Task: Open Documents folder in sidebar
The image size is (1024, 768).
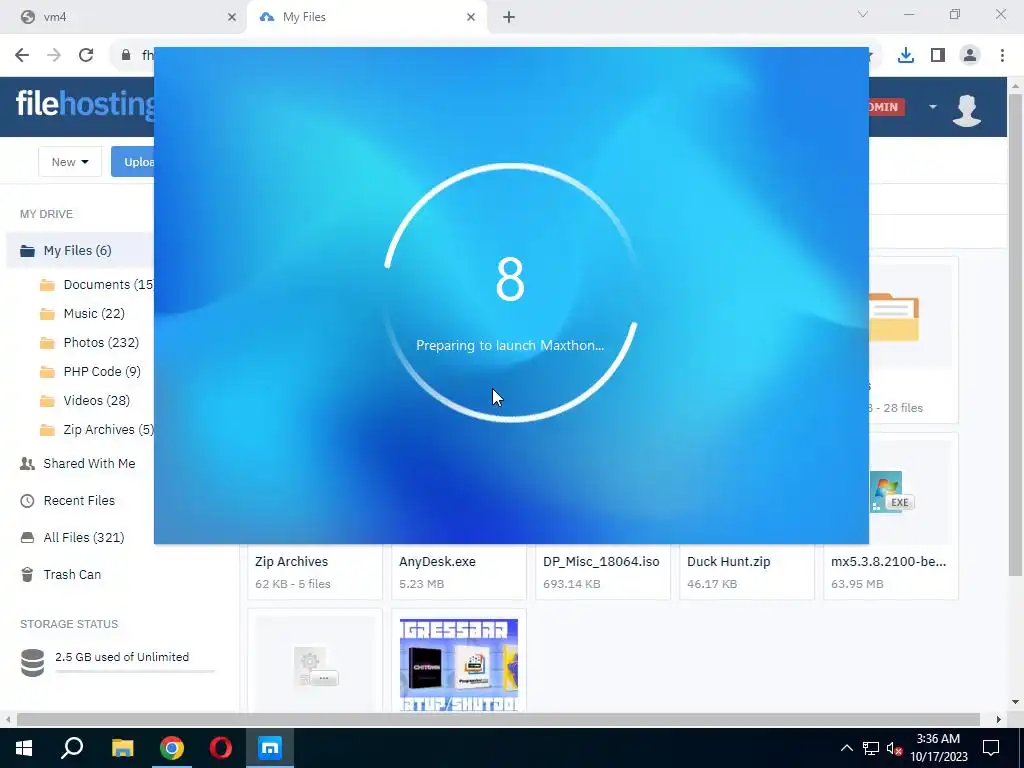Action: [108, 284]
